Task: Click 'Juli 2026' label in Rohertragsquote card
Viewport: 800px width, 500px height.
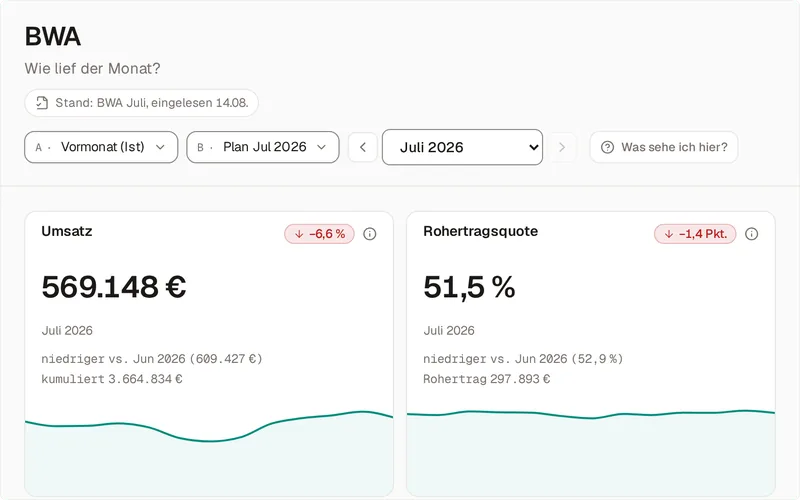Action: (x=449, y=331)
